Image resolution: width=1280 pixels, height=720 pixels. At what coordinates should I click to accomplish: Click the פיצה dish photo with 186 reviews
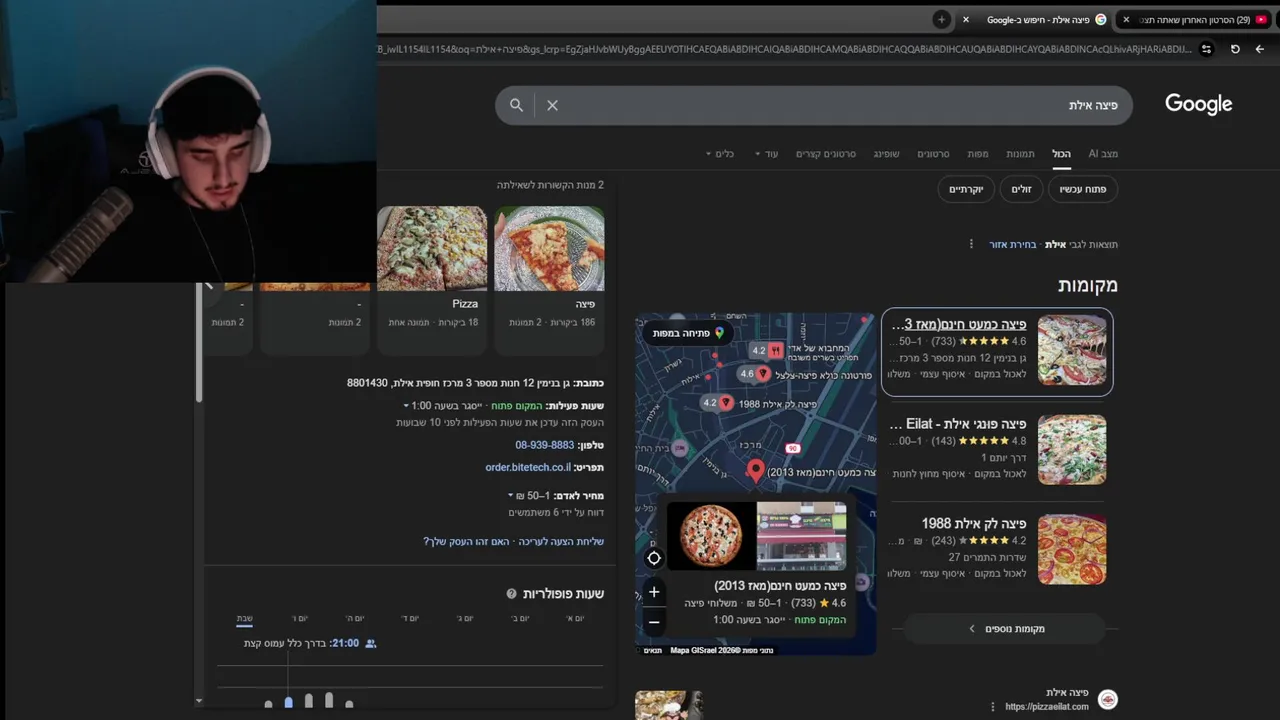(549, 248)
